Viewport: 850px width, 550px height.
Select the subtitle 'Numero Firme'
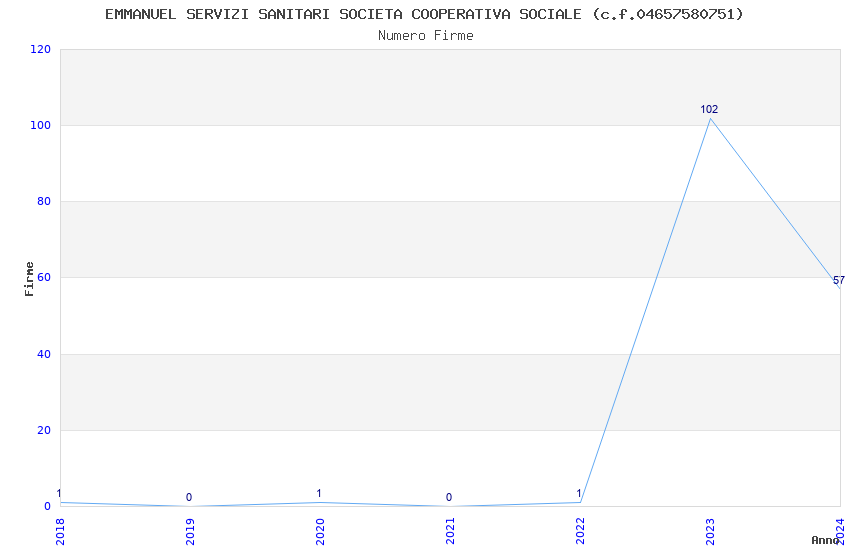[x=426, y=36]
